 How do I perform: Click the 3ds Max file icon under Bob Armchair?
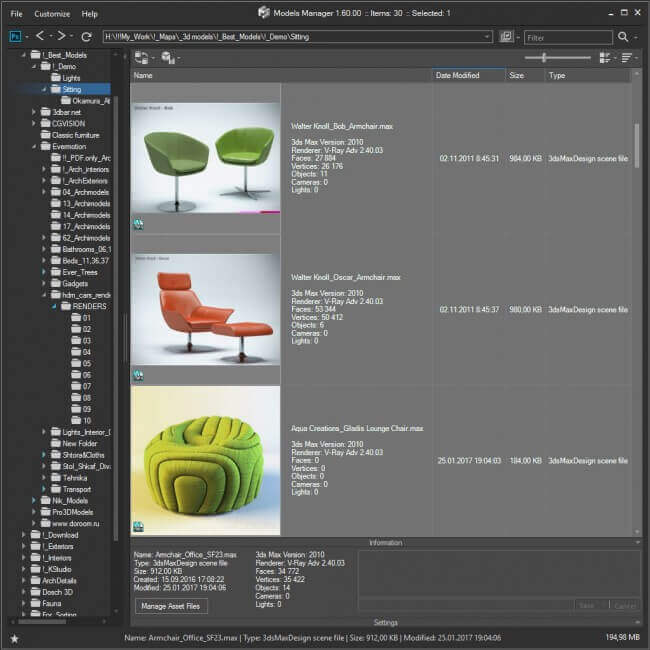point(138,225)
